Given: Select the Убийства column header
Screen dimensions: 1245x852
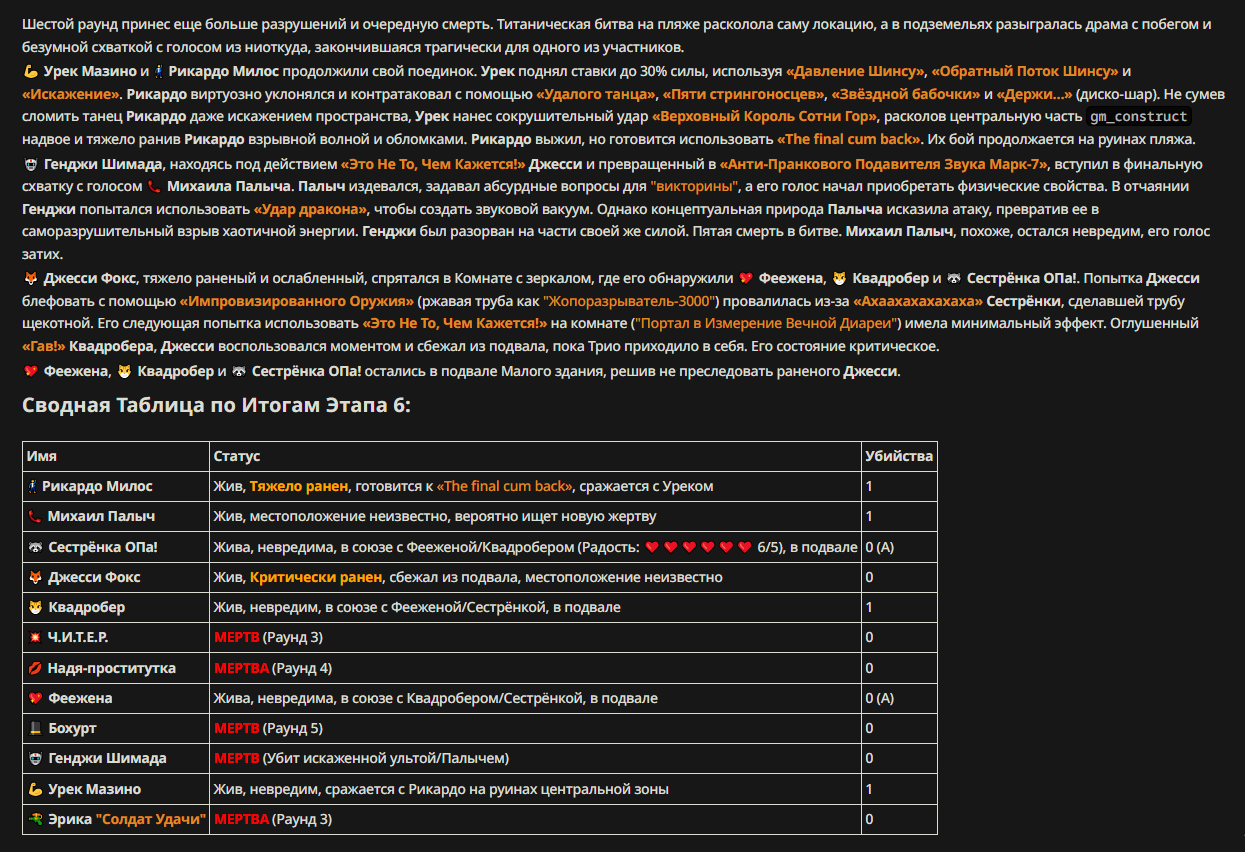Looking at the screenshot, I should pyautogui.click(x=899, y=456).
